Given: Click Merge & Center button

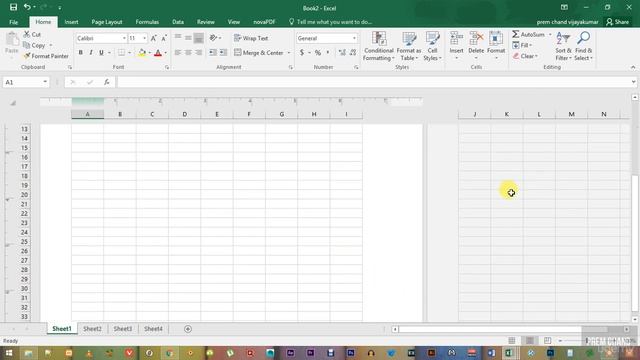Looking at the screenshot, I should tap(259, 53).
